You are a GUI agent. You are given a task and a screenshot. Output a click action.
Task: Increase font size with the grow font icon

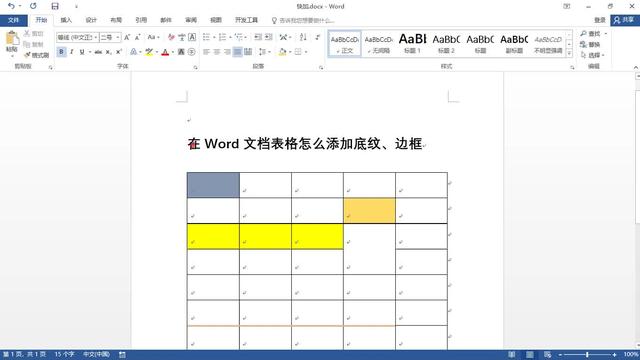(127, 37)
